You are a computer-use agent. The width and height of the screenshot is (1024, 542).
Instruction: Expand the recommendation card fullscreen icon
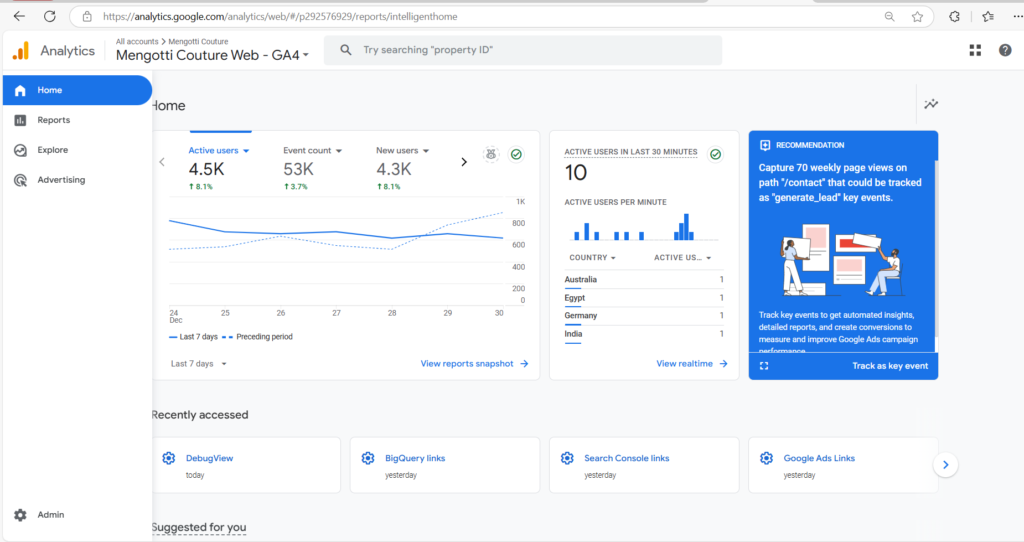[764, 366]
